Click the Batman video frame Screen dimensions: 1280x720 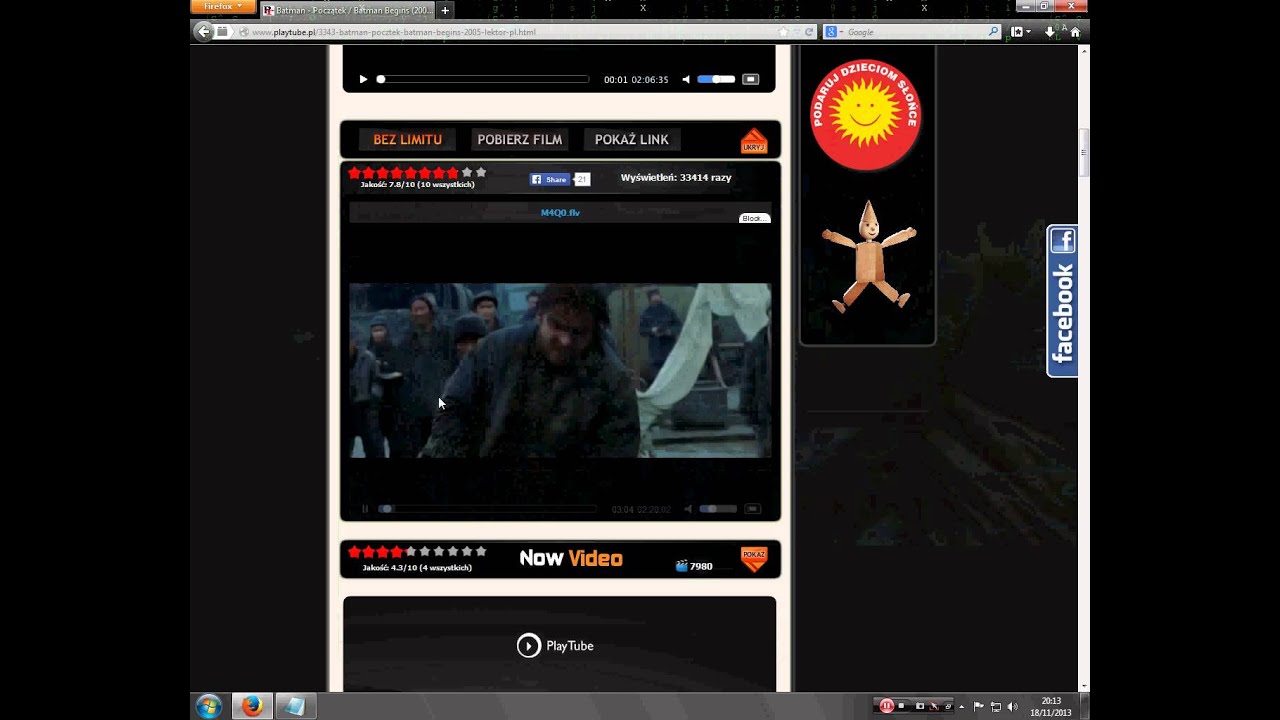coord(560,370)
